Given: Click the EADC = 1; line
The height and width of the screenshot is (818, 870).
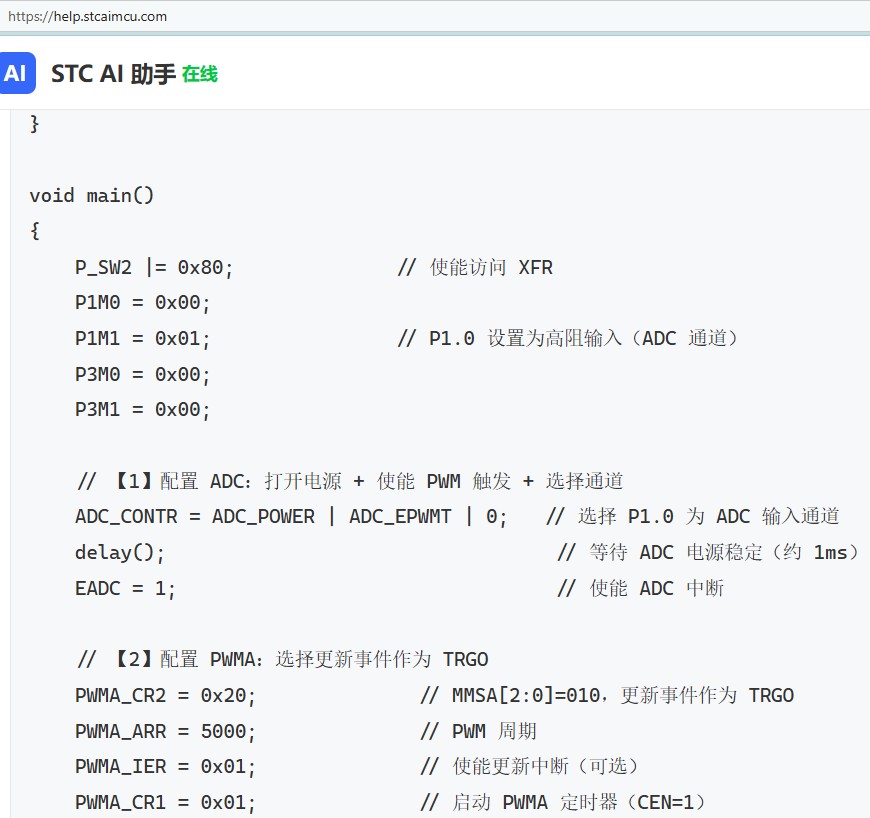Looking at the screenshot, I should (125, 588).
